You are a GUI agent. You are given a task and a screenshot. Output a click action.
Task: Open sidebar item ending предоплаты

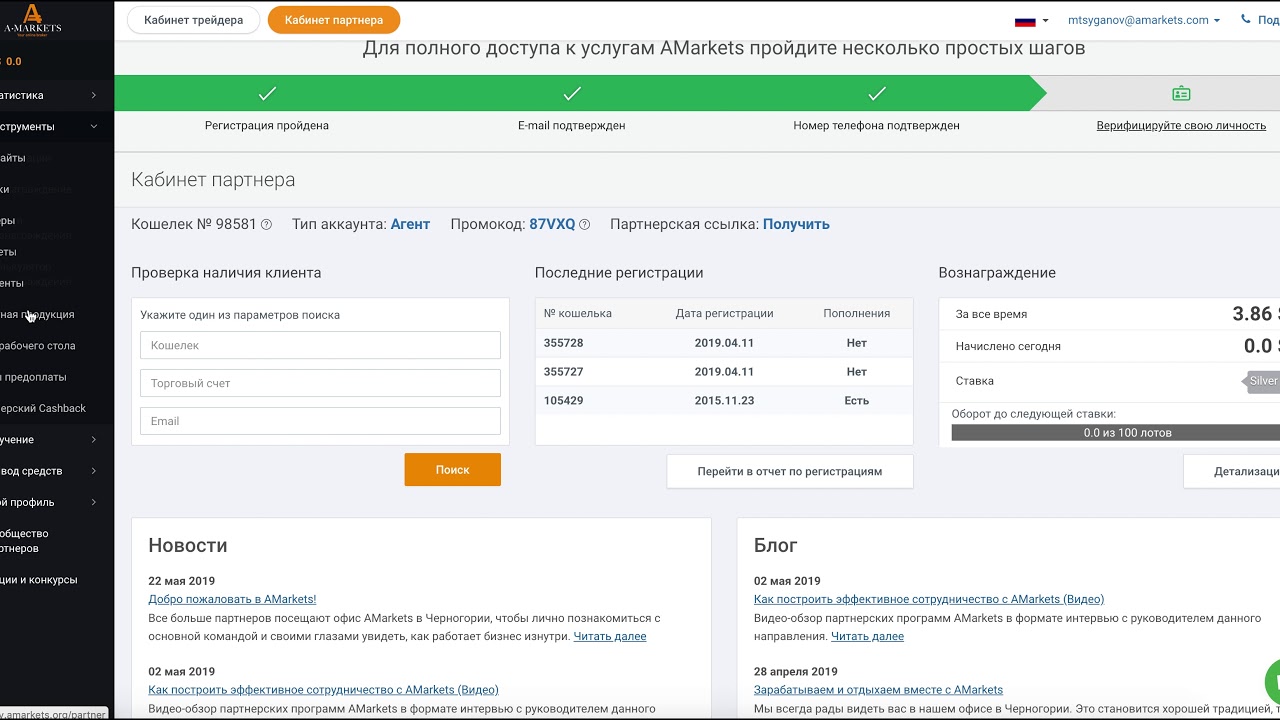[x=34, y=377]
